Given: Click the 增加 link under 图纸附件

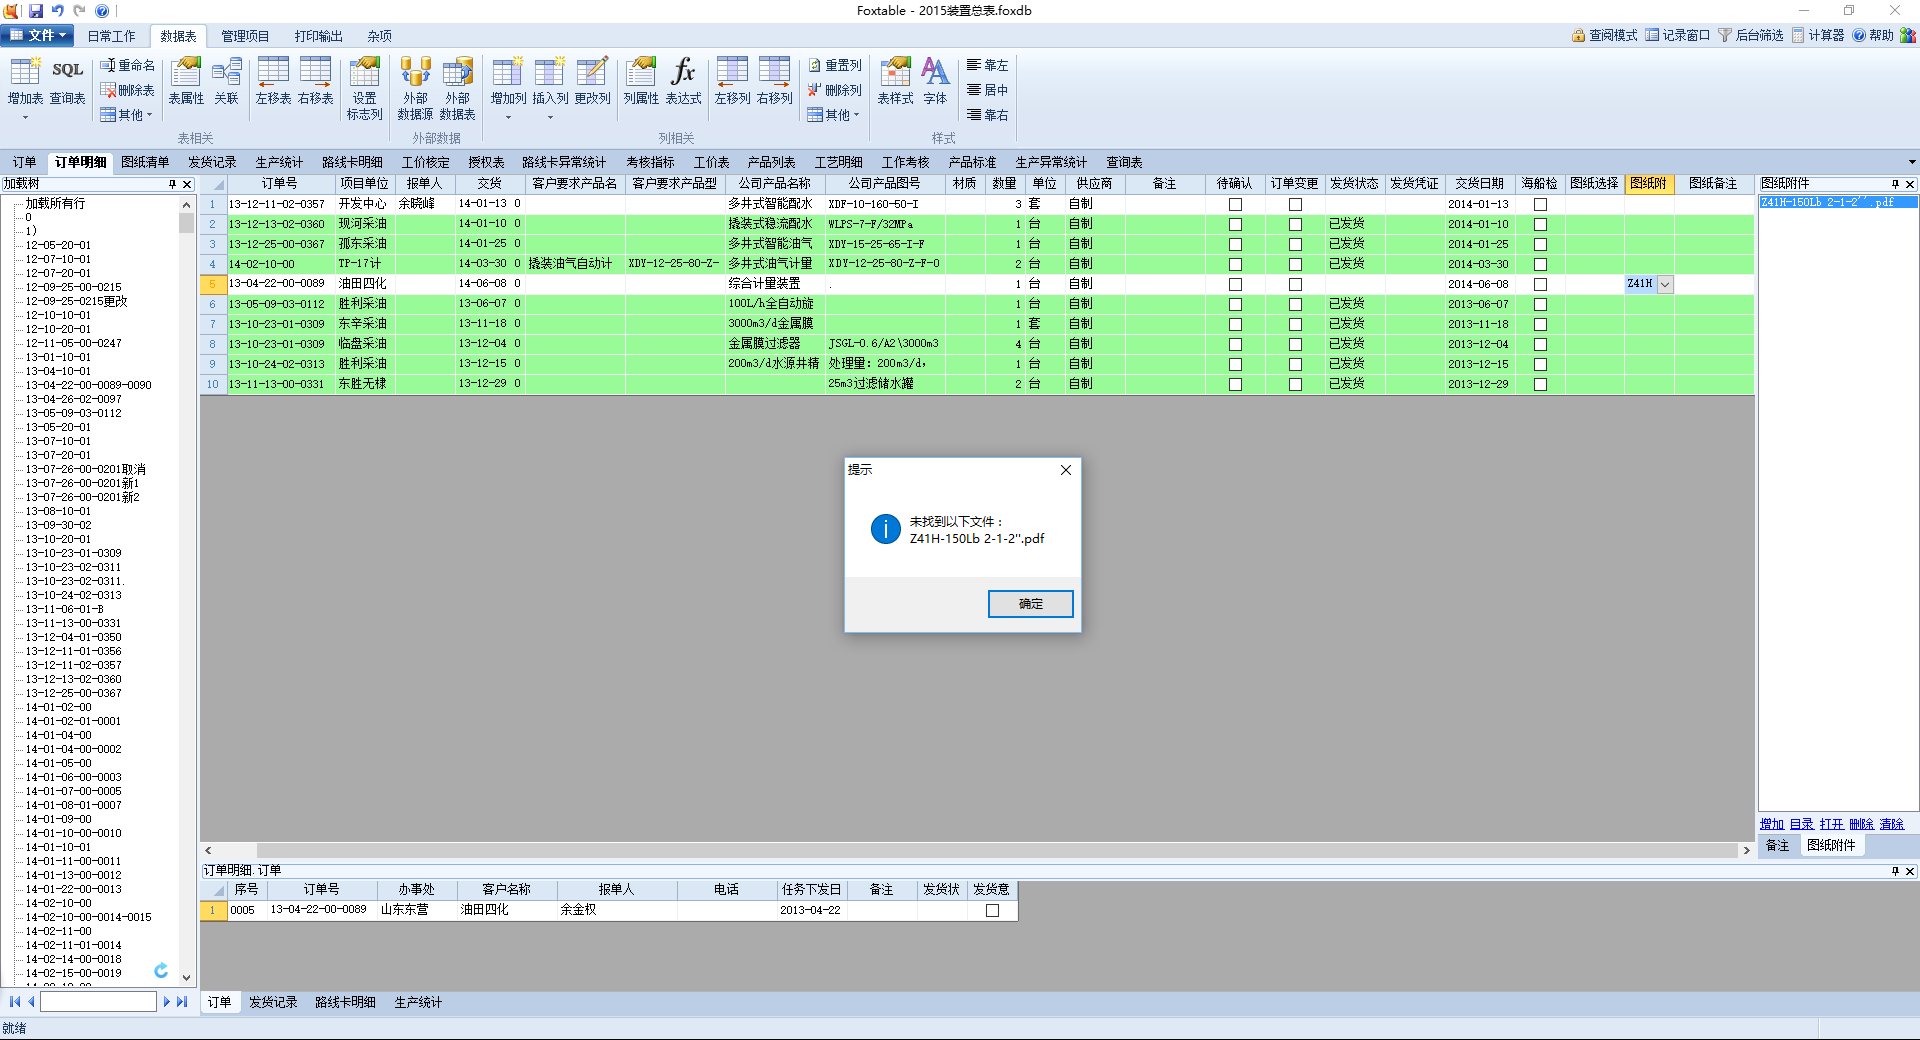Looking at the screenshot, I should coord(1772,824).
